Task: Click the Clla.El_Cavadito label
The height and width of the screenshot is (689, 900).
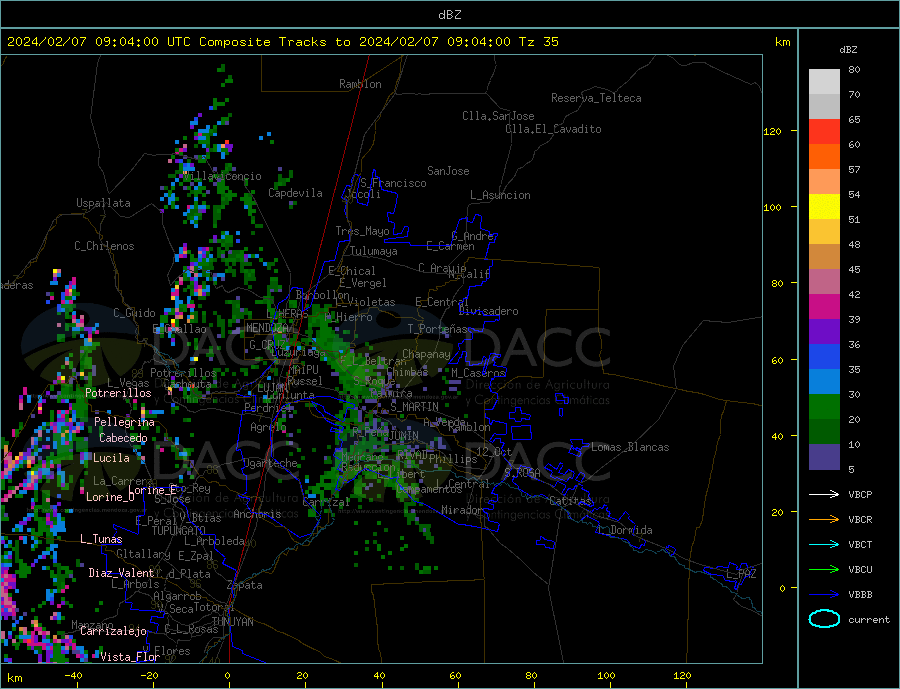Action: point(553,129)
